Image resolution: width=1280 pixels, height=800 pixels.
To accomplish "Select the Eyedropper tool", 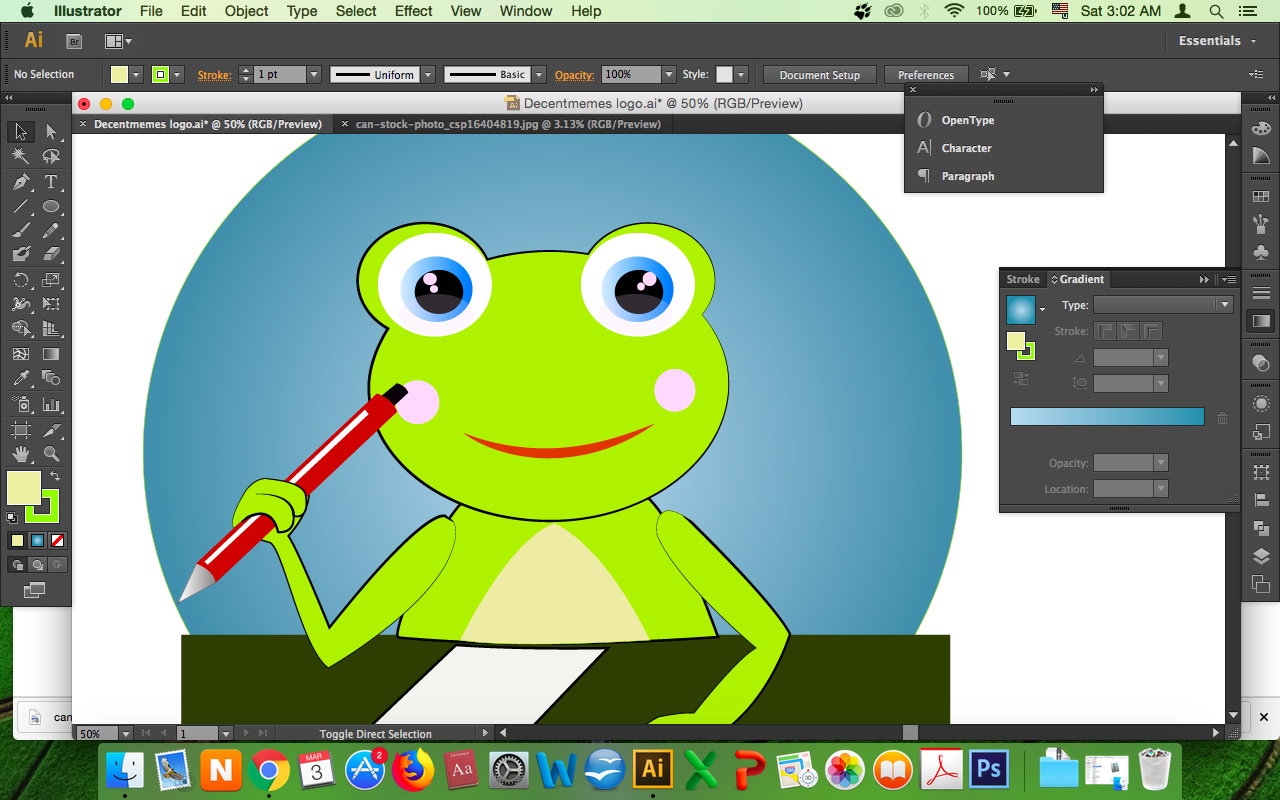I will [x=20, y=378].
